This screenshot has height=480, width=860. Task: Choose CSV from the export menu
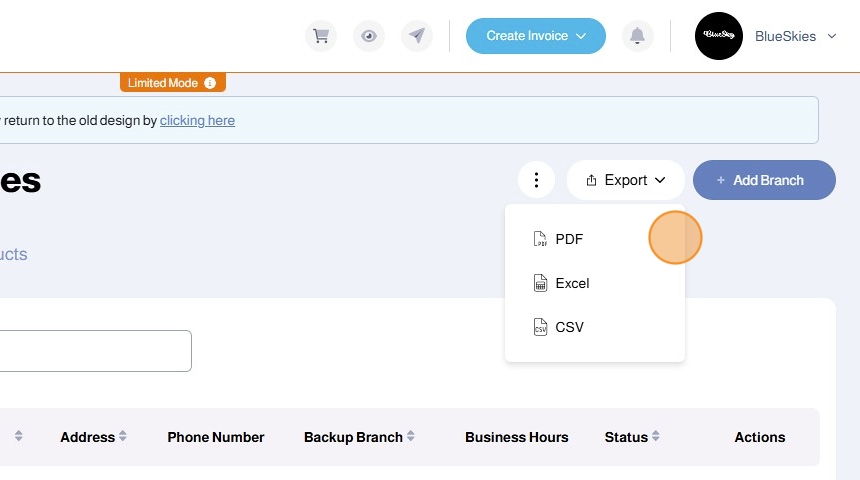coord(569,327)
